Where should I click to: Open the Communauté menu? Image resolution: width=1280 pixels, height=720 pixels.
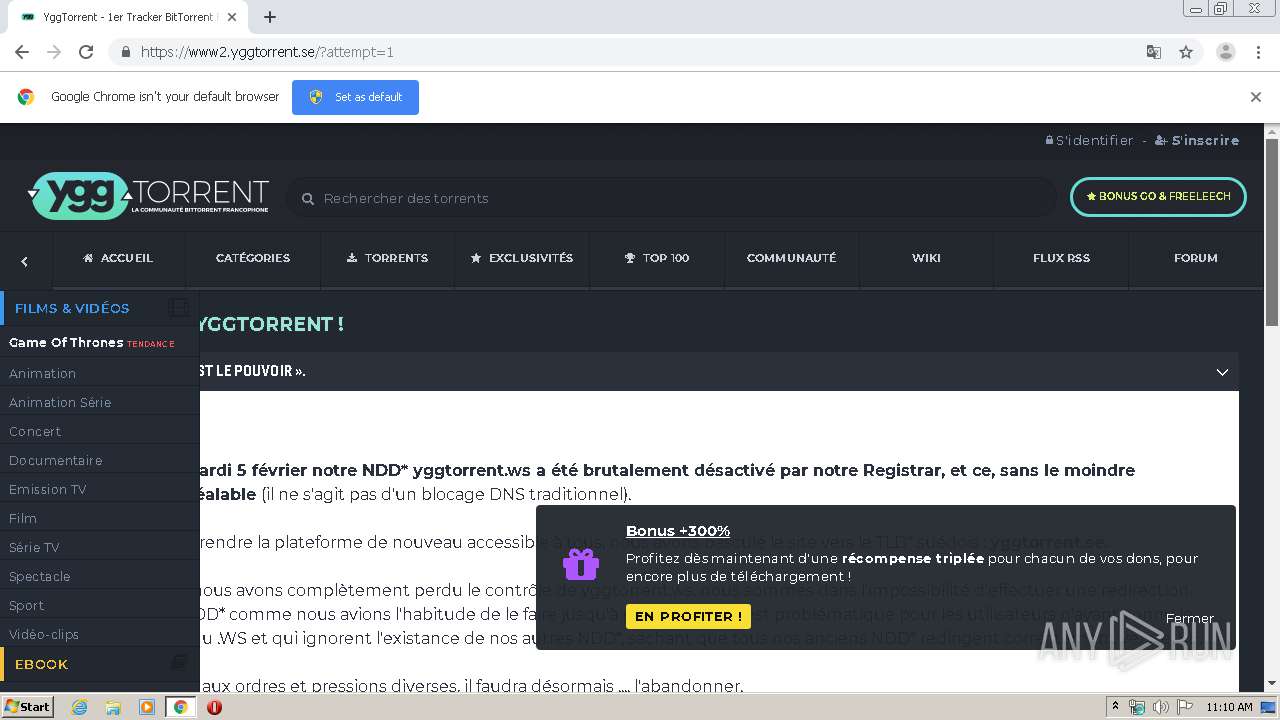(791, 258)
